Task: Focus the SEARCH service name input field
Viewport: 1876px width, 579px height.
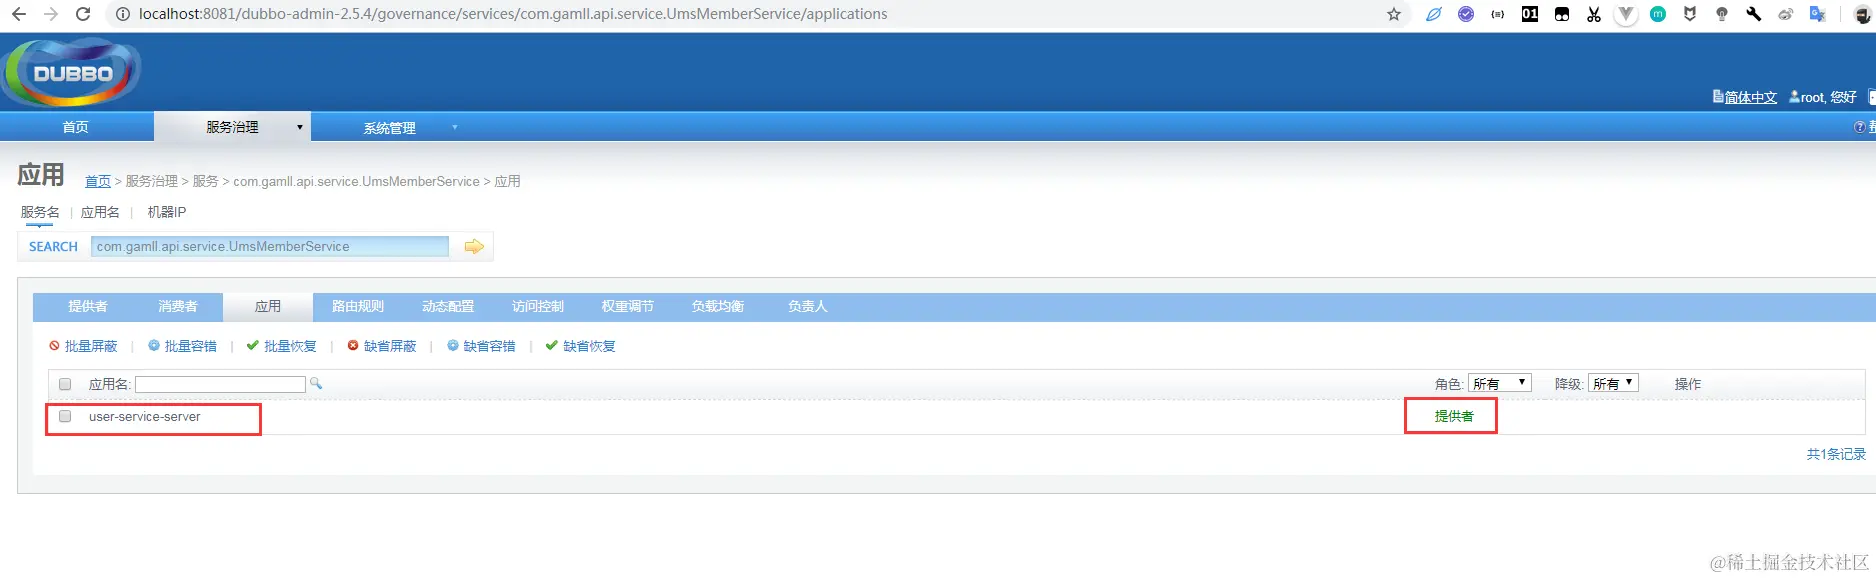Action: [x=270, y=246]
